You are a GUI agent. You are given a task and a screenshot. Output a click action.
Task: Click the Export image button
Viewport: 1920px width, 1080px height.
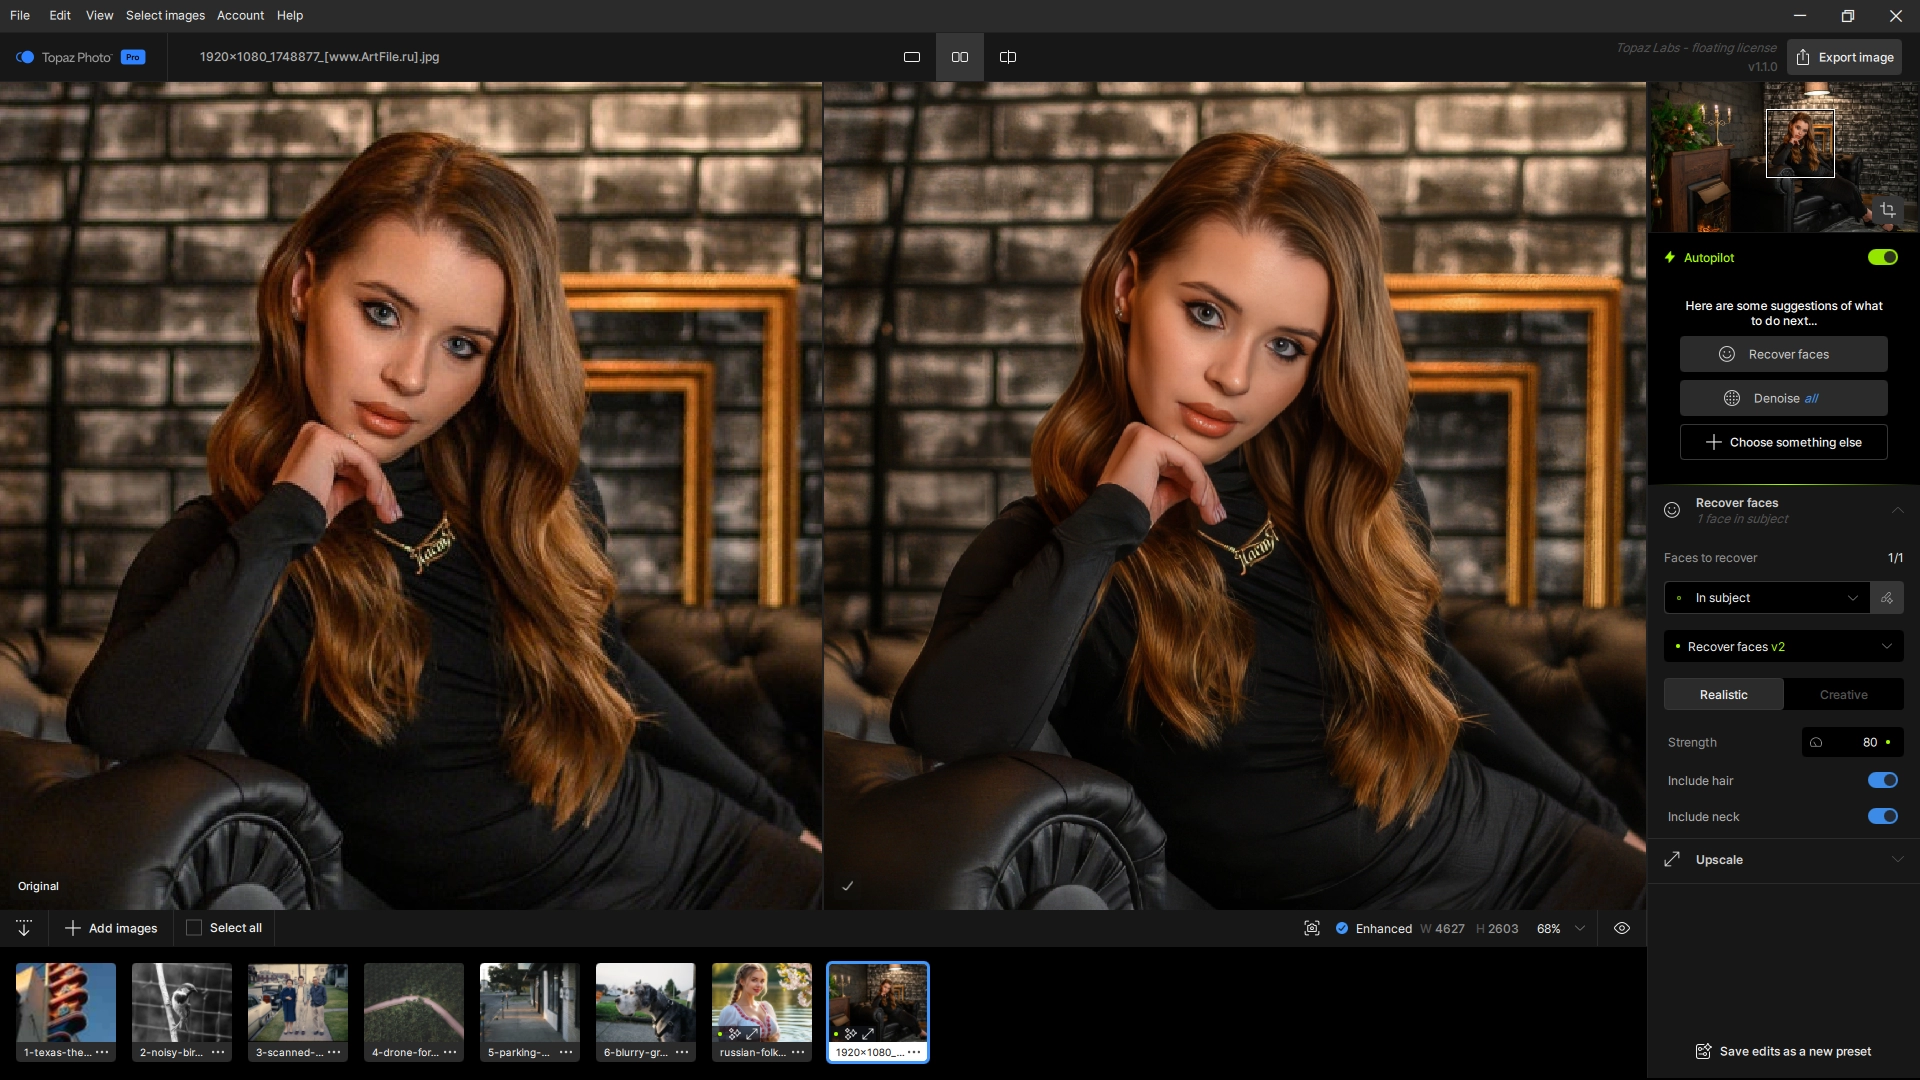tap(1845, 57)
